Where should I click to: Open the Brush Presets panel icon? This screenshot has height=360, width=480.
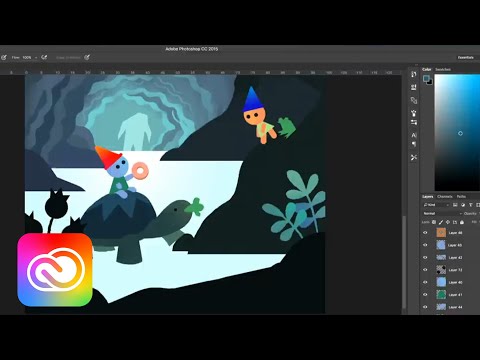click(414, 113)
